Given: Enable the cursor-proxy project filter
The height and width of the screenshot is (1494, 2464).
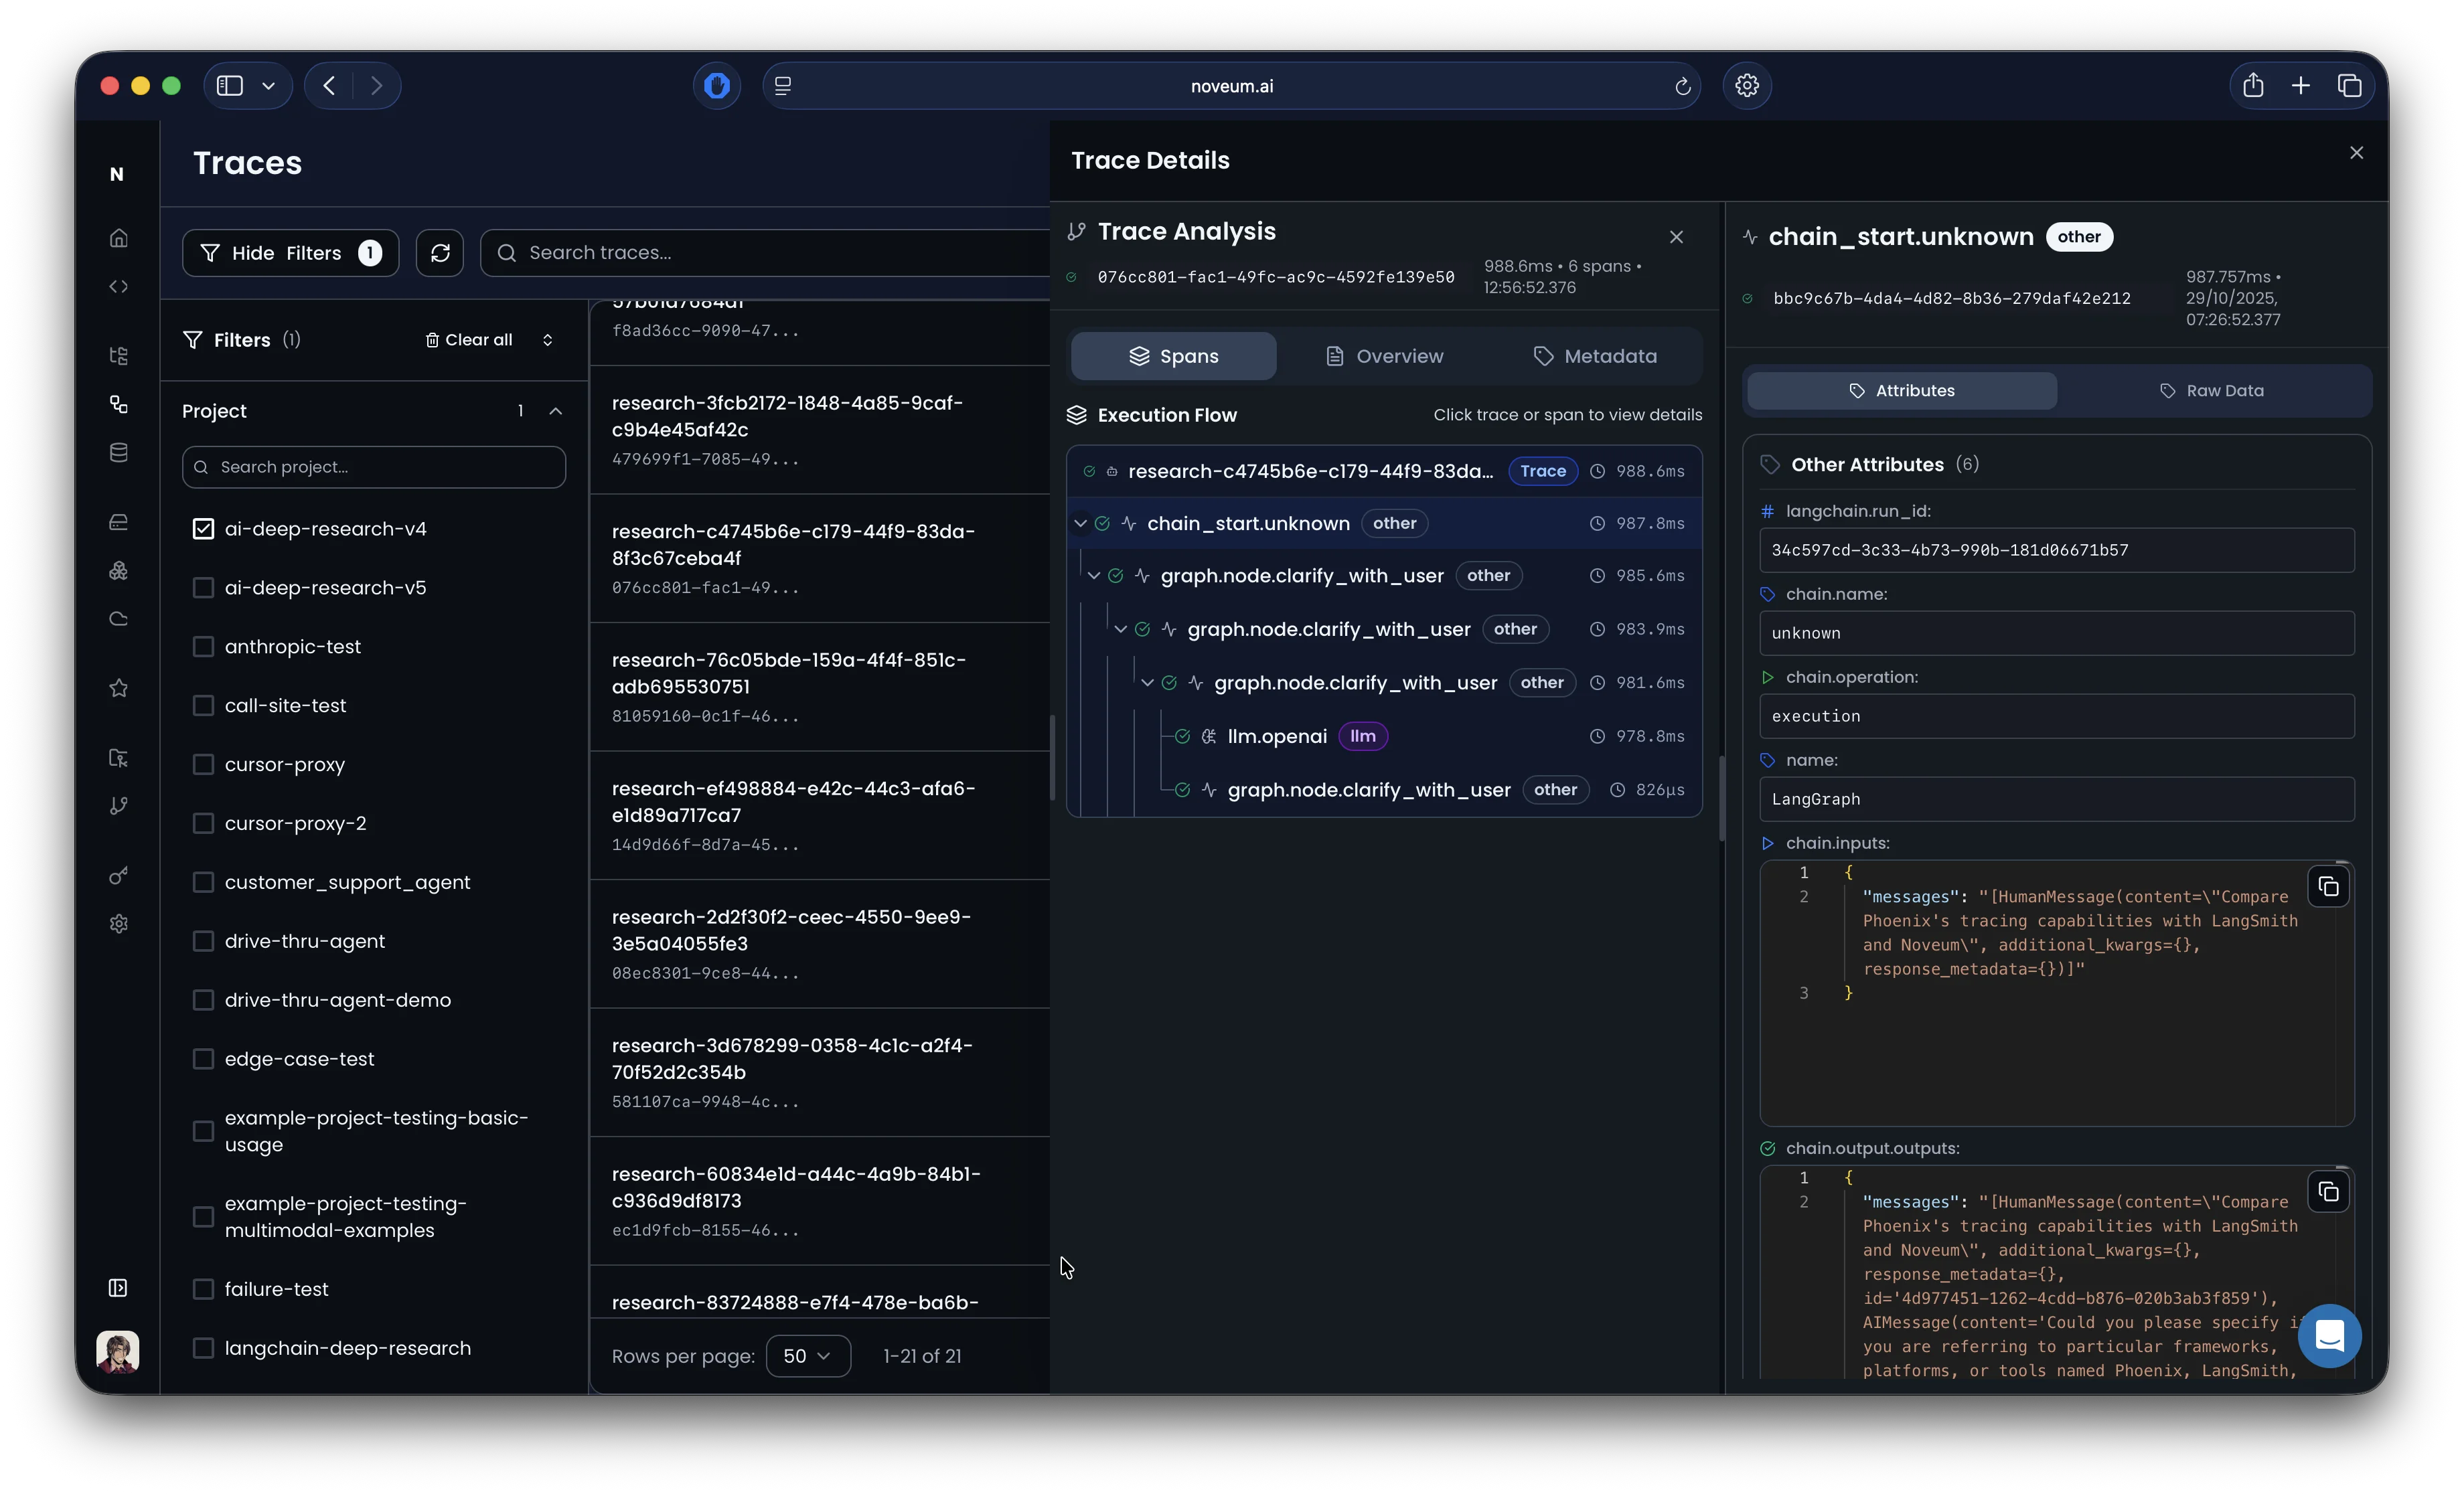Looking at the screenshot, I should [203, 765].
